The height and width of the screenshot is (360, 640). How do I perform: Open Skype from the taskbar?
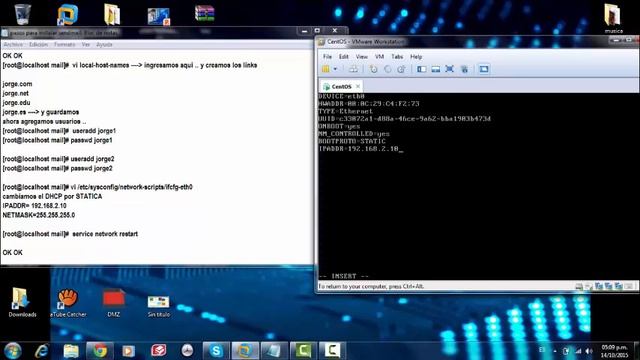click(216, 351)
